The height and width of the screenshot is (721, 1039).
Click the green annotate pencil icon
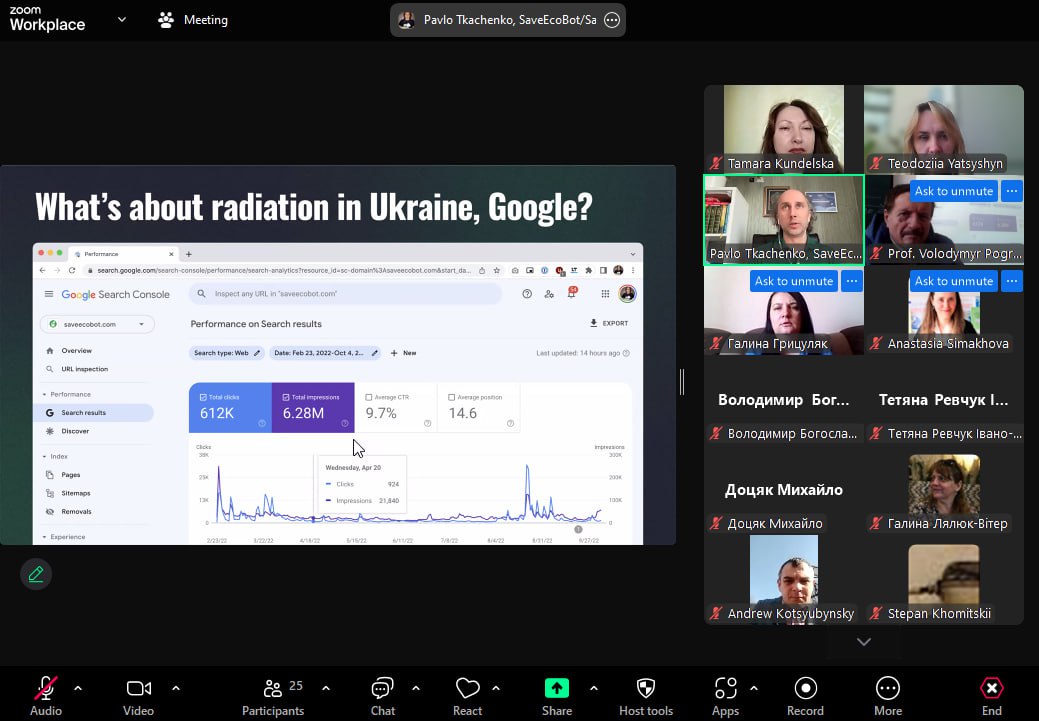(36, 574)
